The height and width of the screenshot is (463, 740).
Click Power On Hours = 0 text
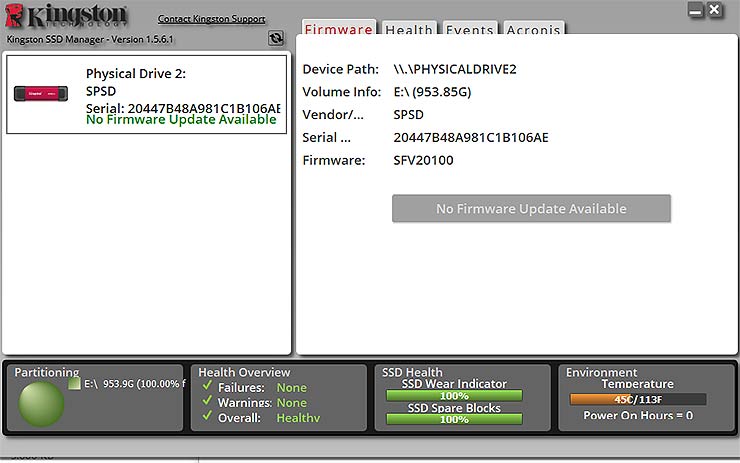tap(638, 415)
